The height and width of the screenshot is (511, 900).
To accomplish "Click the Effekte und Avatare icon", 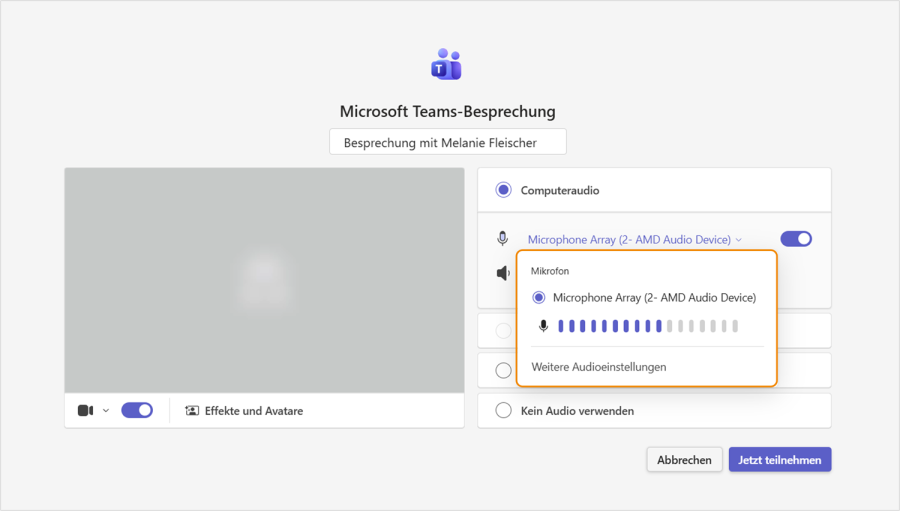I will tap(192, 411).
